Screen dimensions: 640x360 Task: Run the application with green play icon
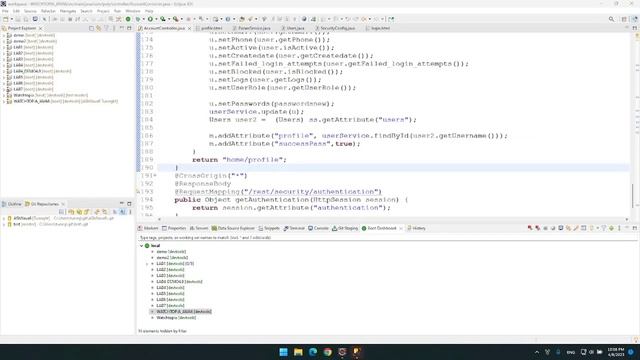(x=150, y=19)
